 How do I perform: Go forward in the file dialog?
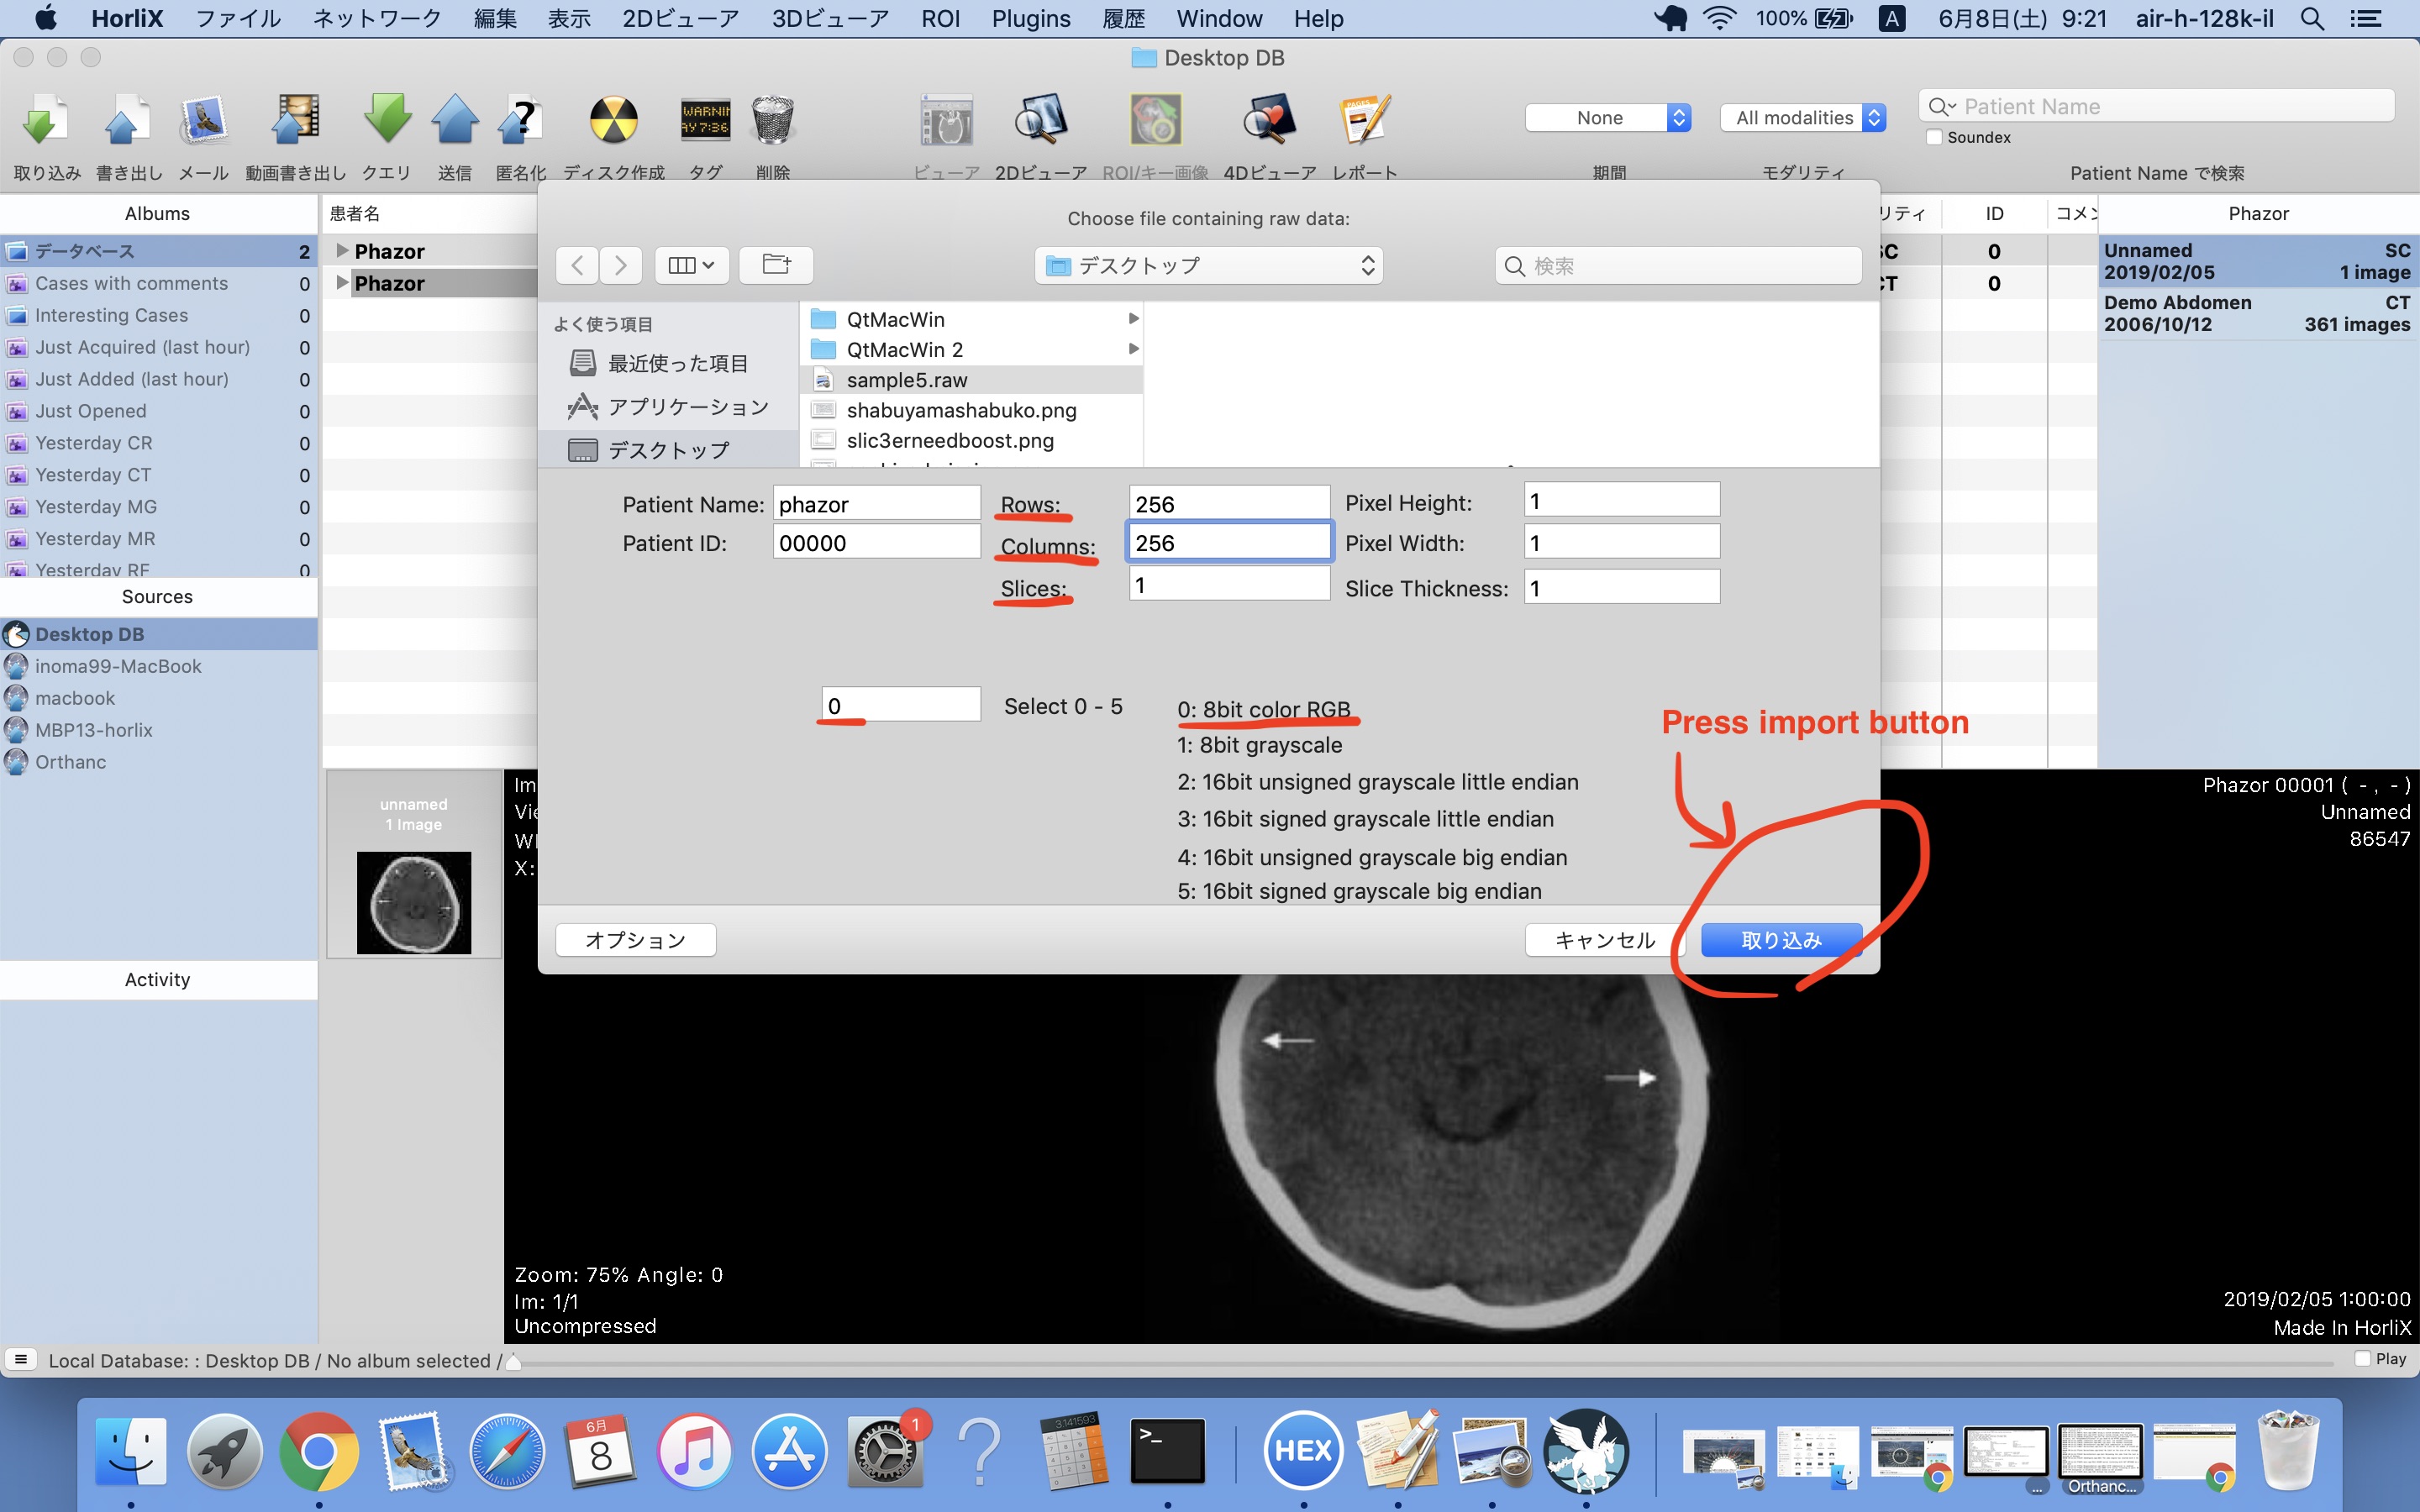pyautogui.click(x=620, y=265)
